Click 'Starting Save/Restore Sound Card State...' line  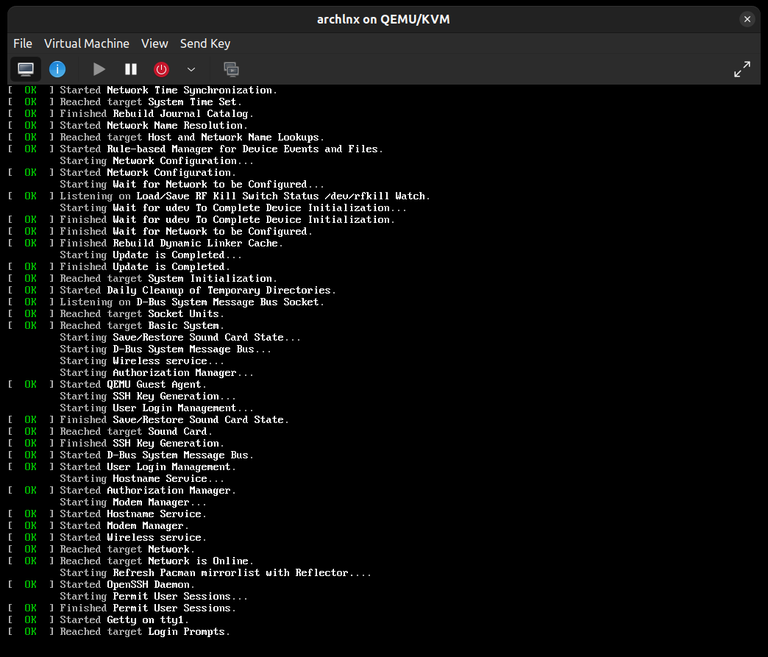click(x=180, y=337)
